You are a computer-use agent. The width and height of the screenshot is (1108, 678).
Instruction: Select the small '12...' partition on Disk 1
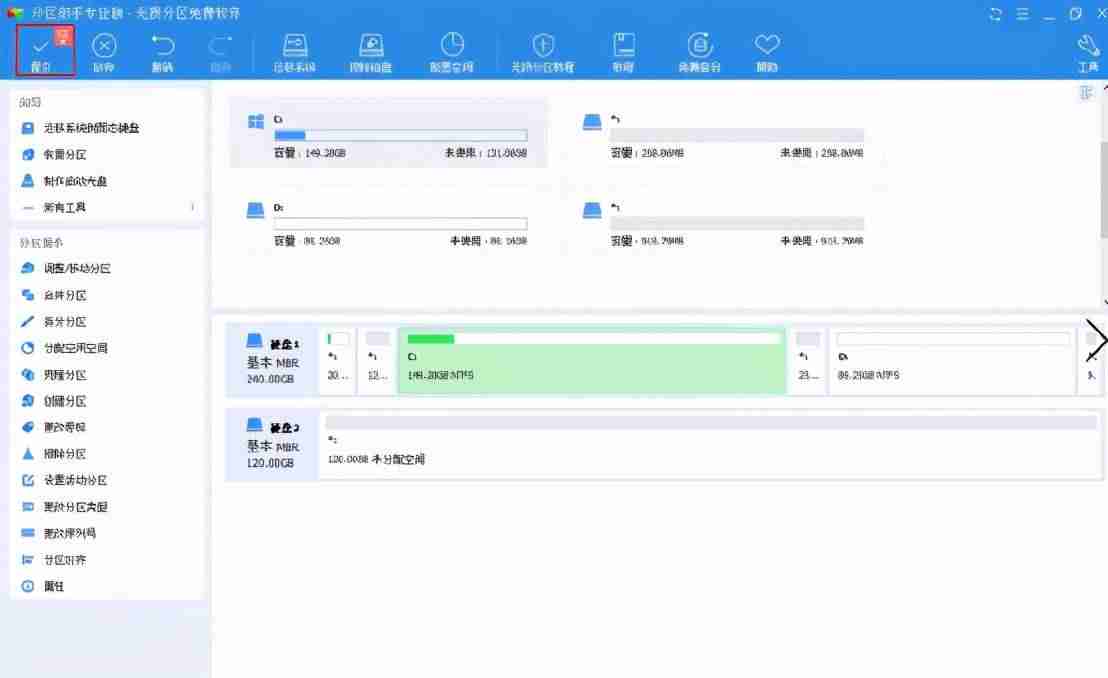point(377,359)
